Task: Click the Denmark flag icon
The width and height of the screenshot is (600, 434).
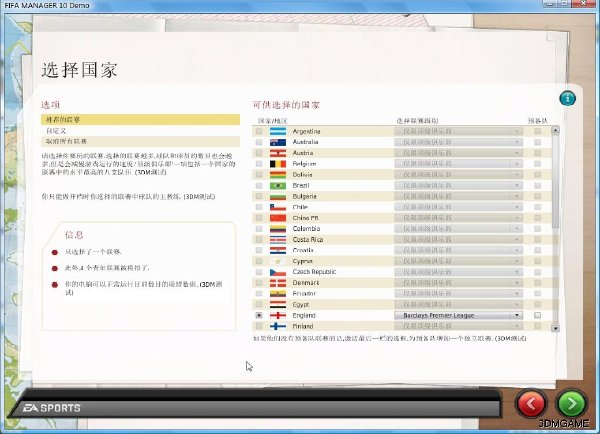Action: [x=278, y=283]
